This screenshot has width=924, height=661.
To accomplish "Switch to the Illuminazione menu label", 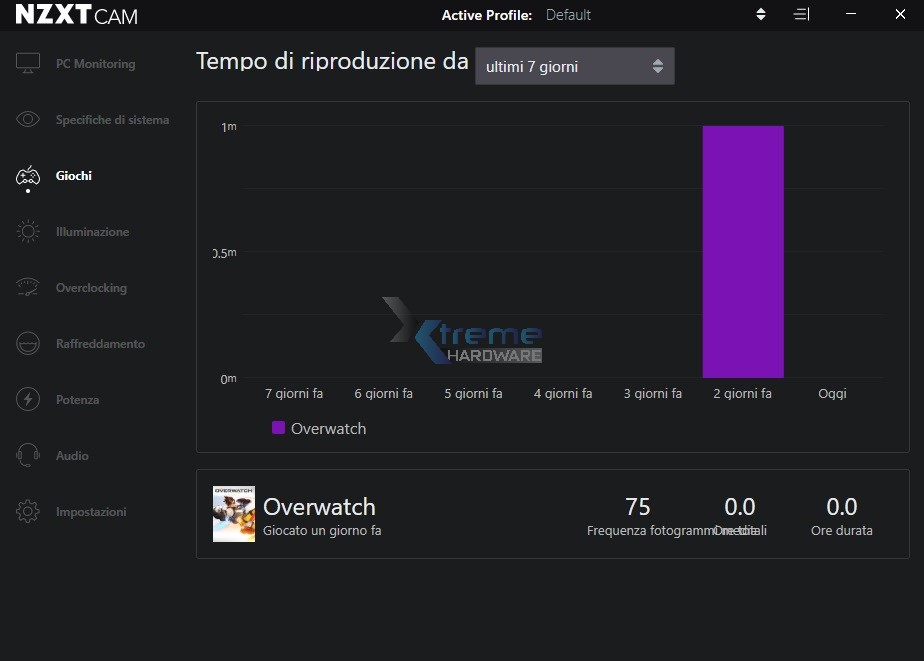I will [92, 232].
